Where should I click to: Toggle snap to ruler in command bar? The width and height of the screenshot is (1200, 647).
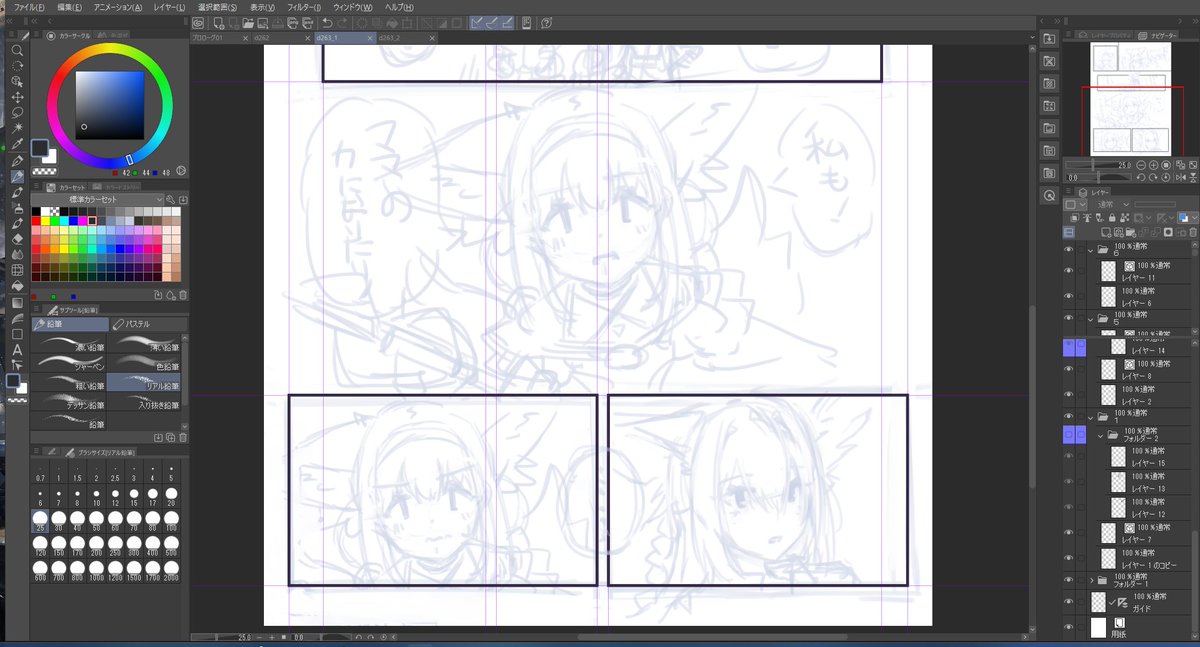tap(479, 23)
